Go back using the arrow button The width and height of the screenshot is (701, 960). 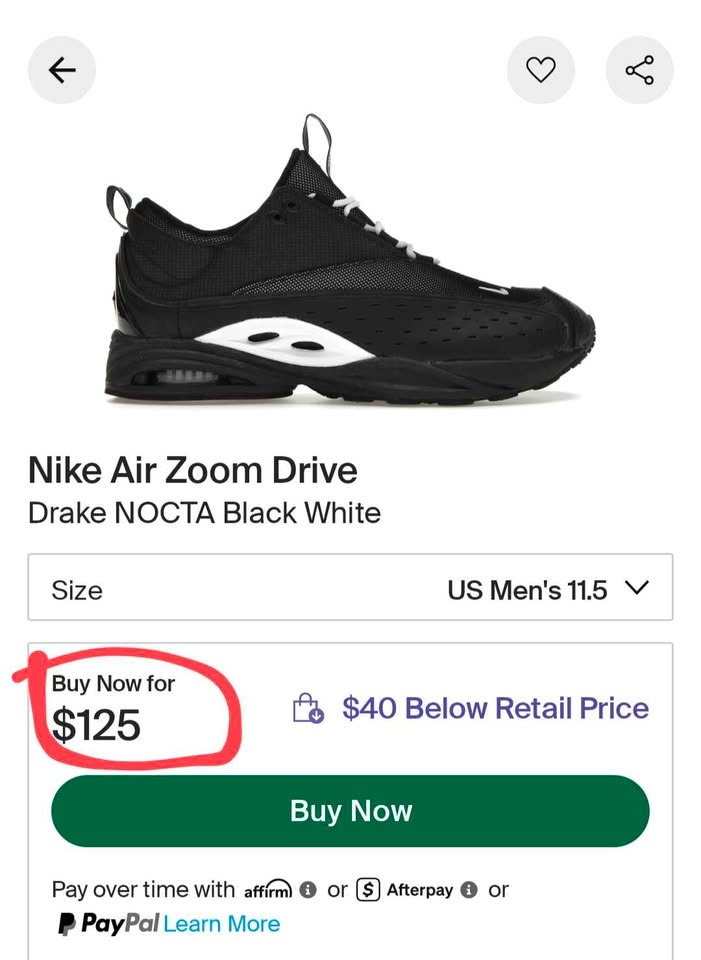pyautogui.click(x=62, y=70)
